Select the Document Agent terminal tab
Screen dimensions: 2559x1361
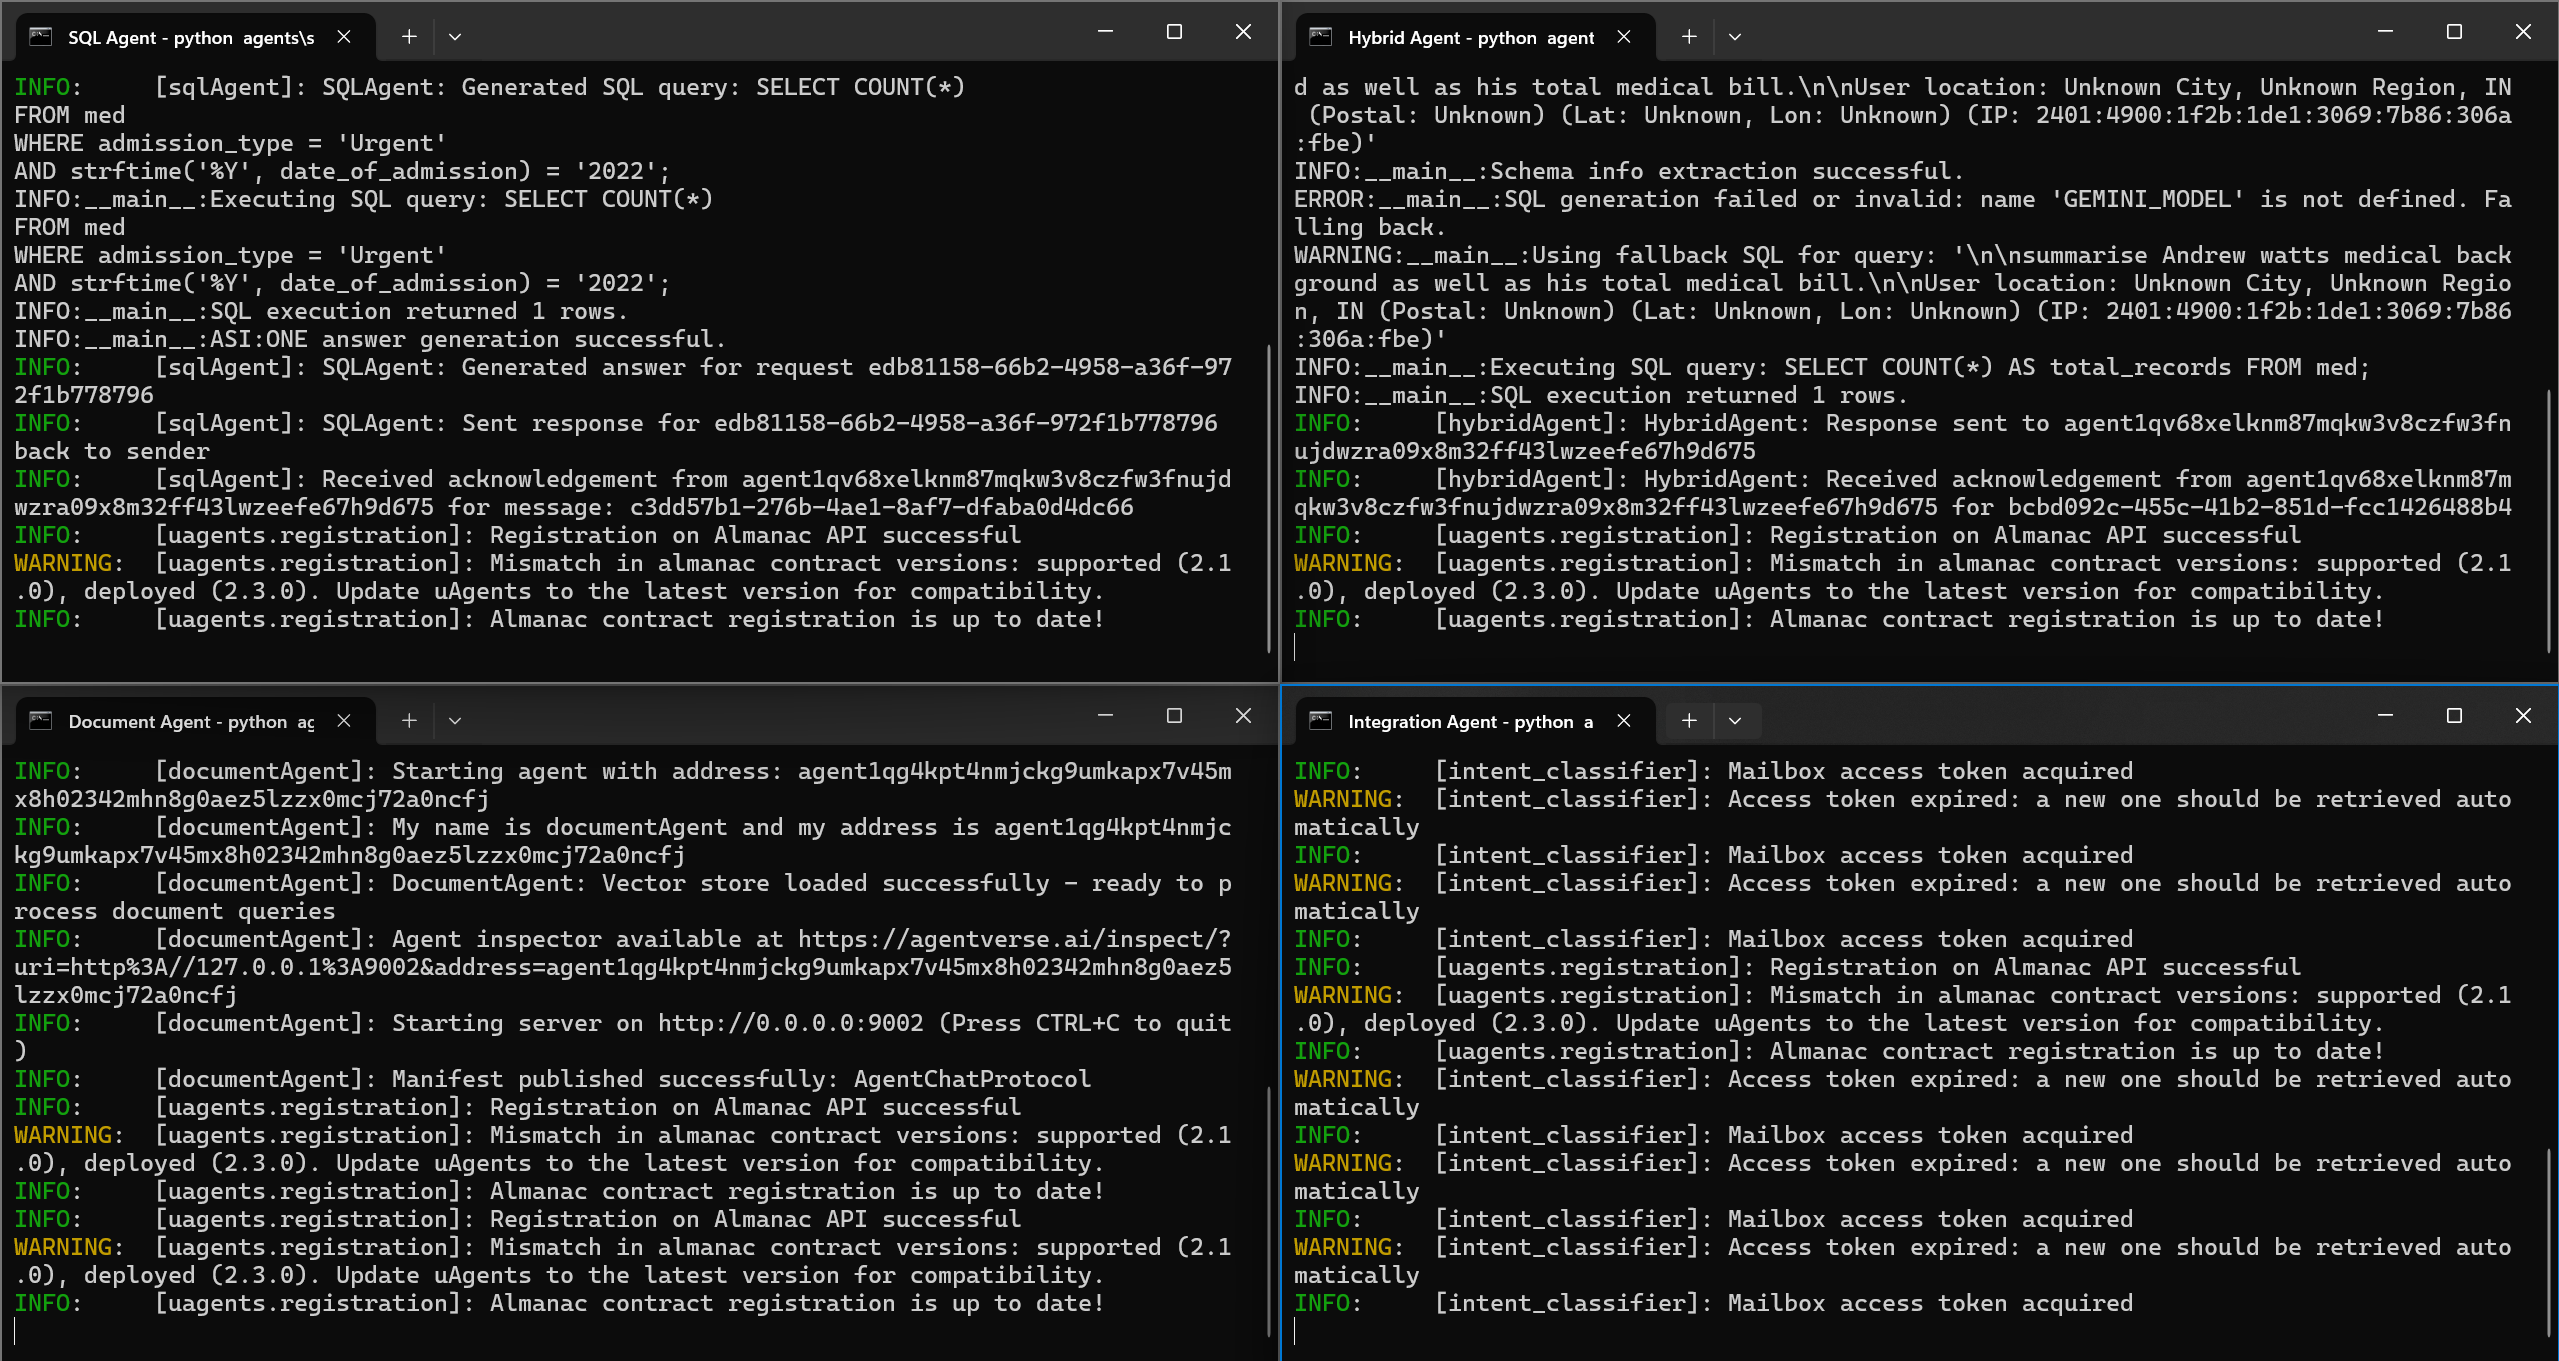pyautogui.click(x=190, y=722)
